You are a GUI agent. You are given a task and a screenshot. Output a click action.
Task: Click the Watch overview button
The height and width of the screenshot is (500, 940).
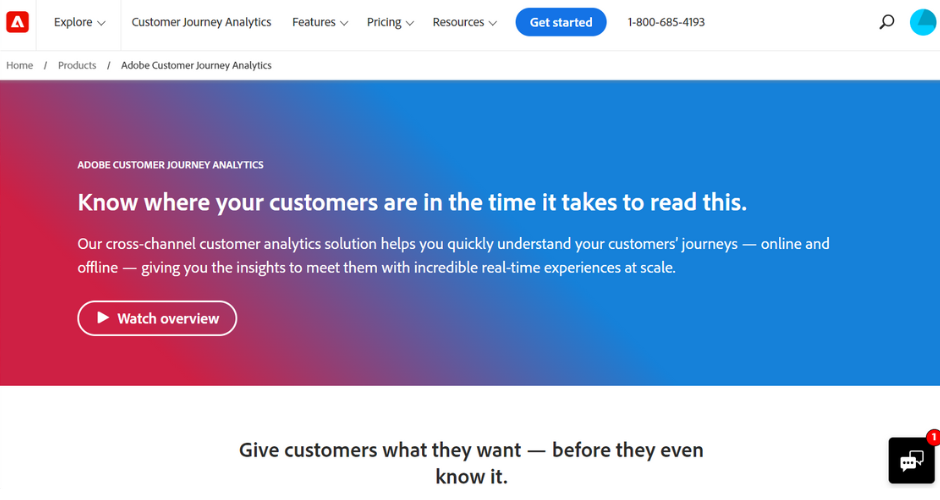pos(157,318)
